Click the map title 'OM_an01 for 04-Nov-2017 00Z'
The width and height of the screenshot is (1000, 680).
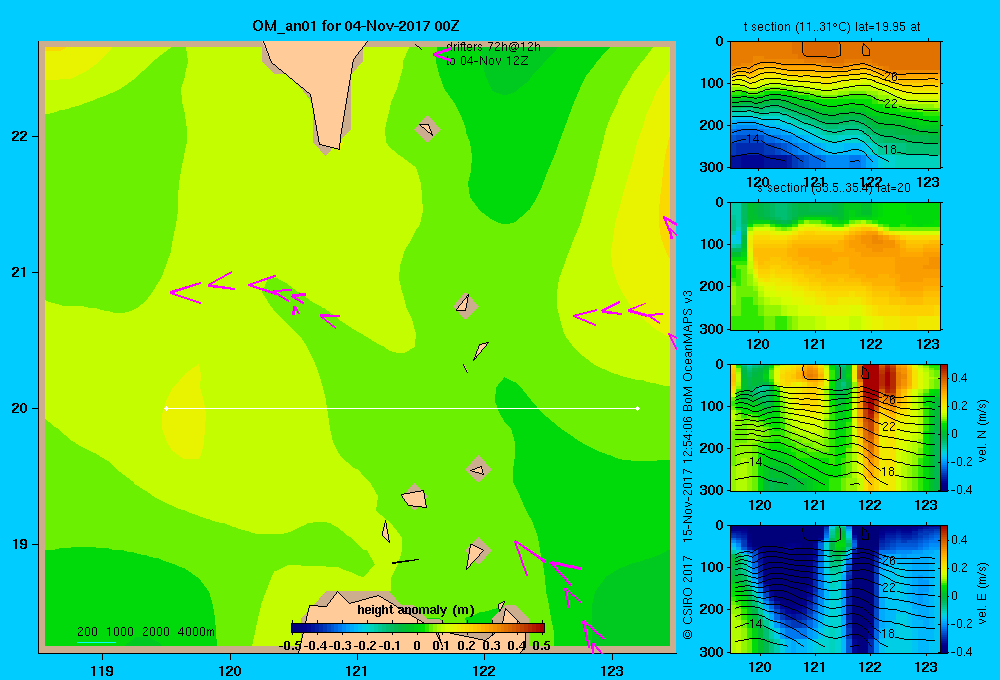coord(356,26)
